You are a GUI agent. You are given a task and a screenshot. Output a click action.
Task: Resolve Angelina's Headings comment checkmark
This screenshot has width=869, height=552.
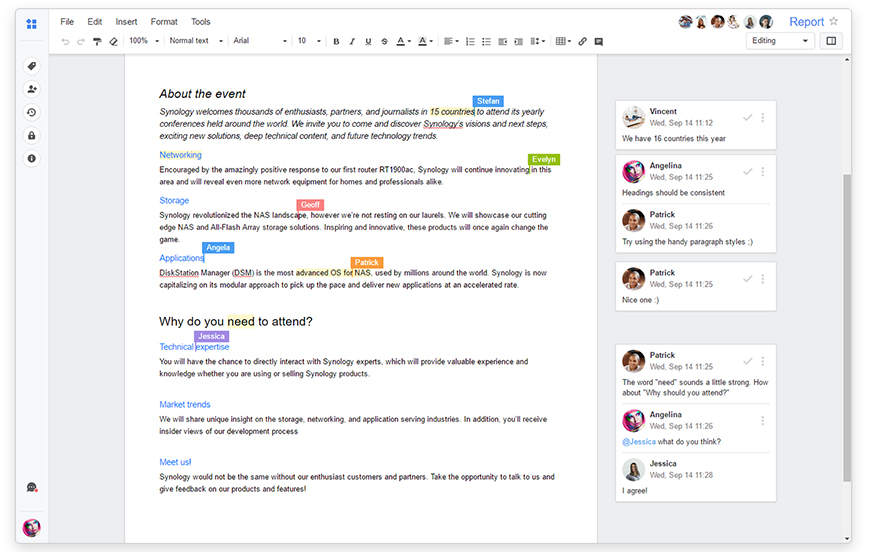tap(748, 172)
